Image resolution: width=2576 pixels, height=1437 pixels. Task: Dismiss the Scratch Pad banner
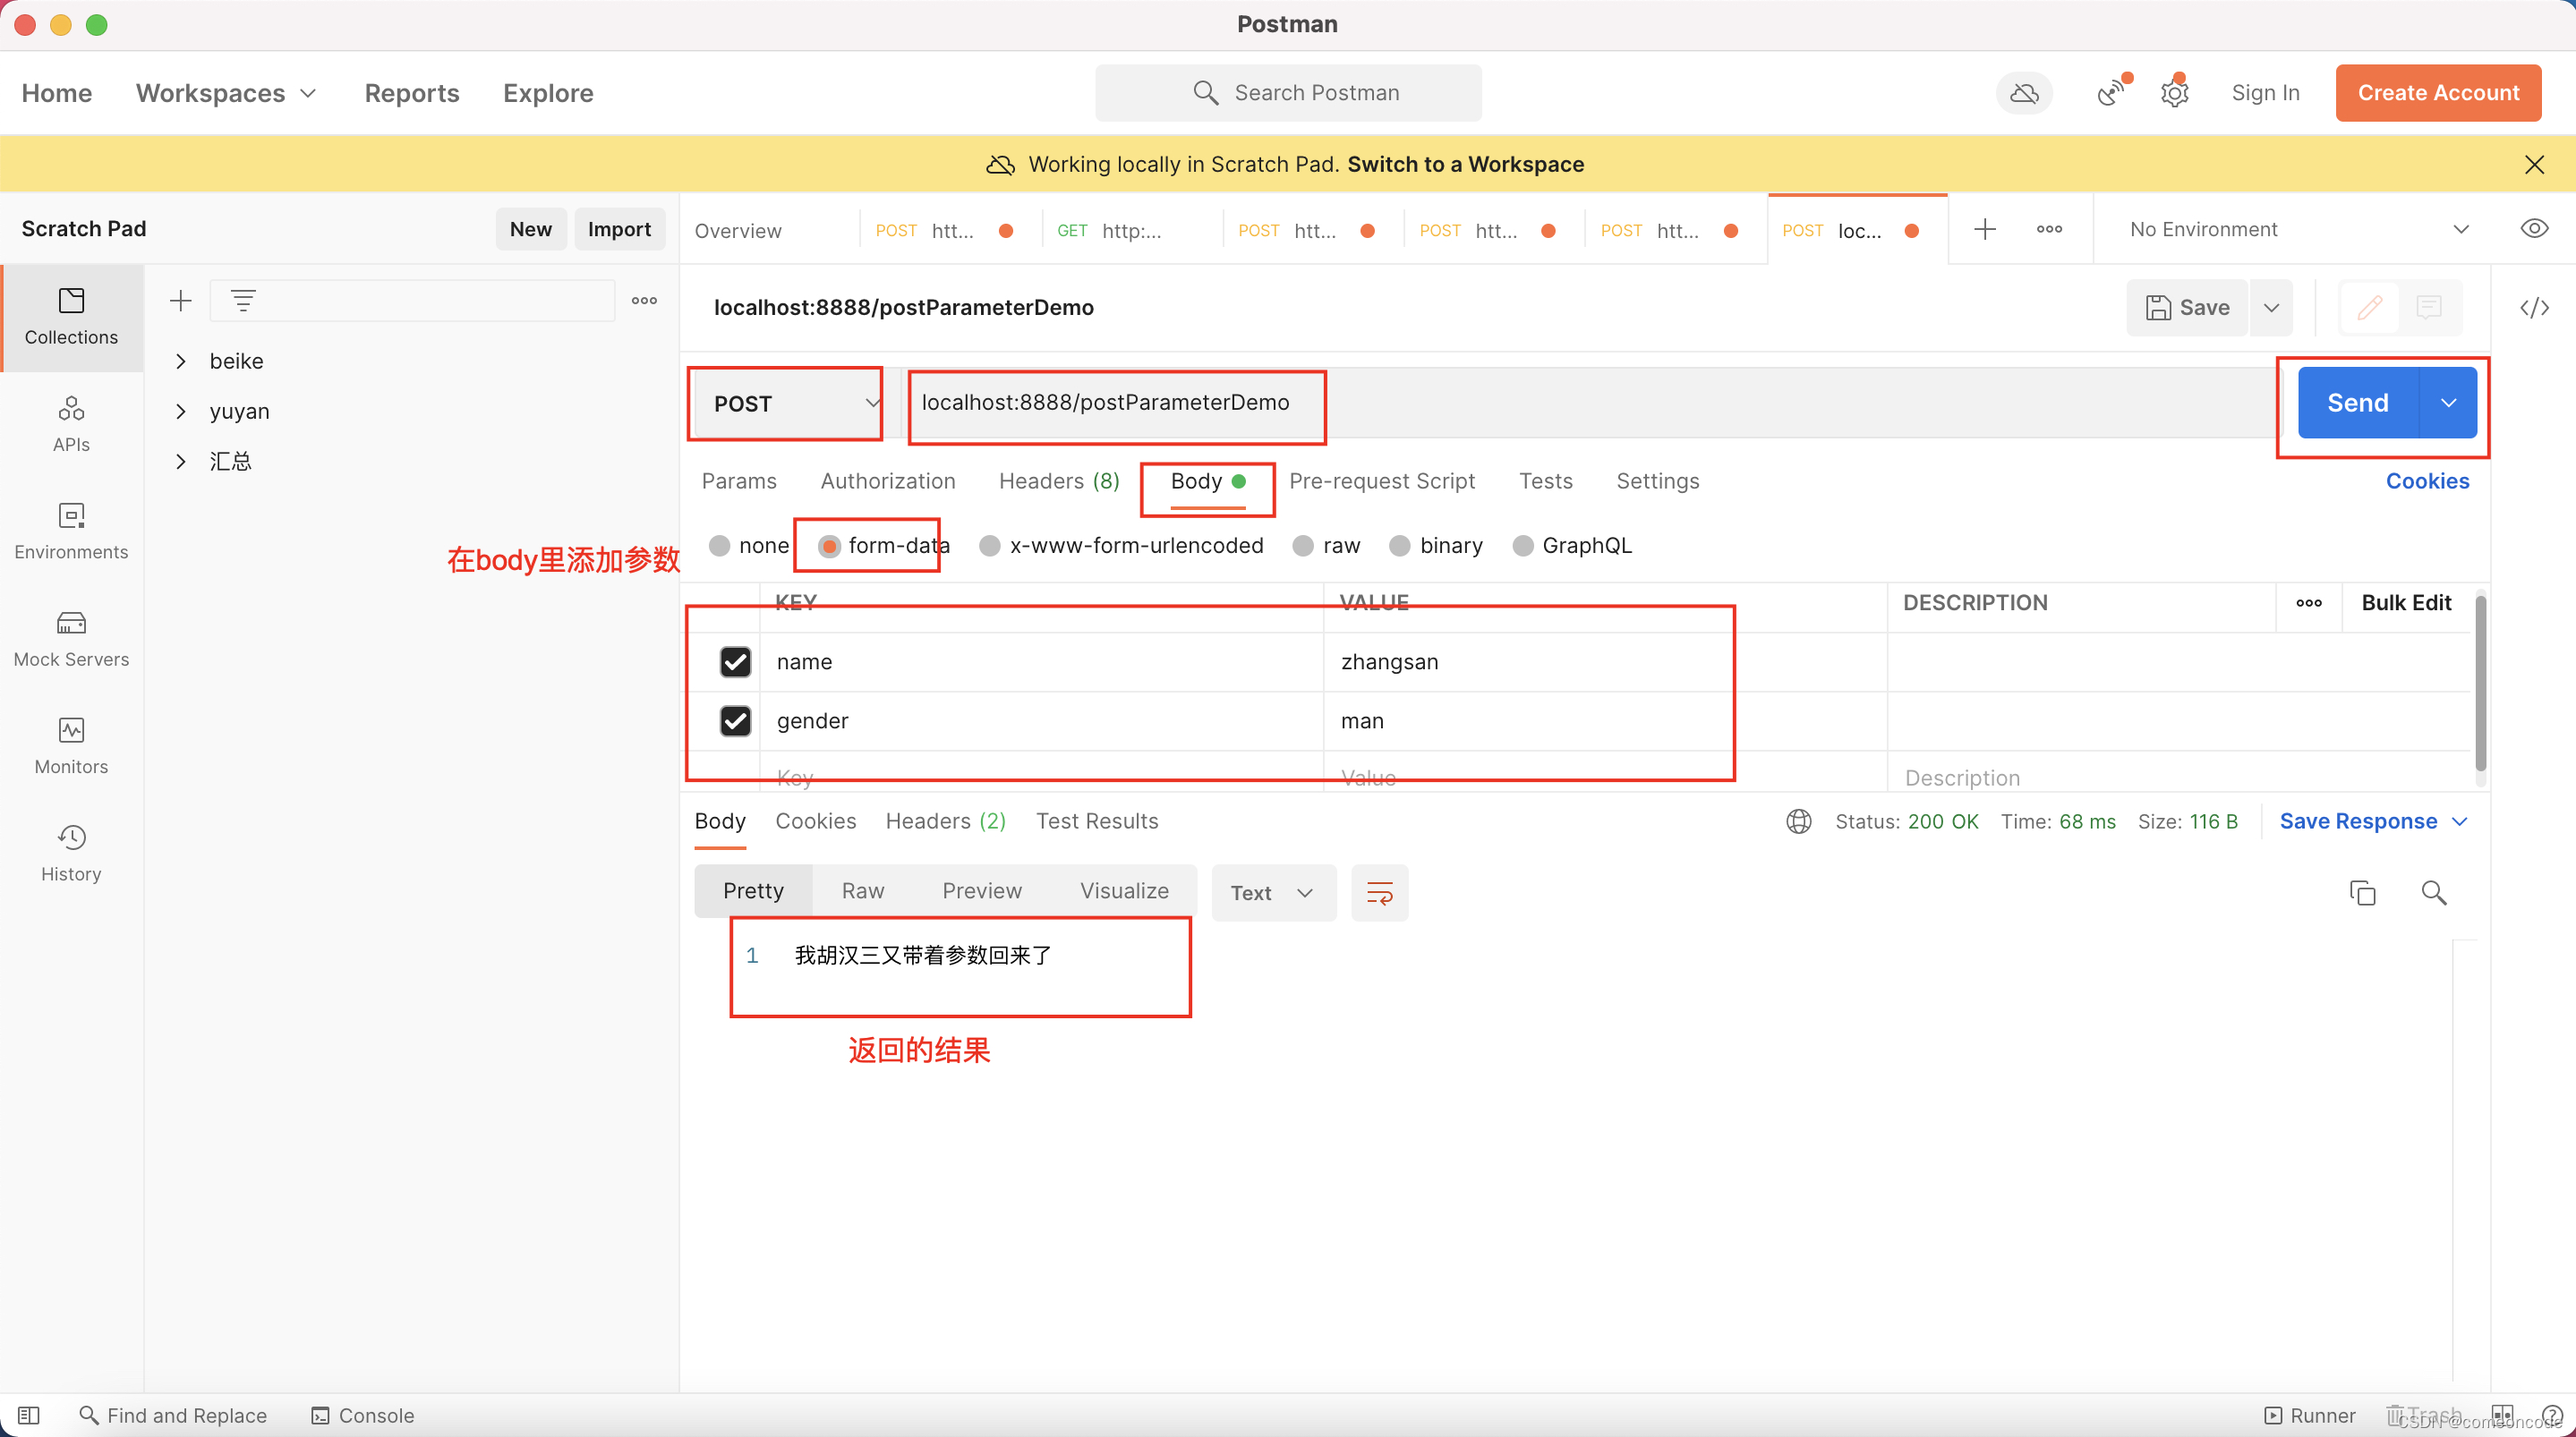point(2534,164)
